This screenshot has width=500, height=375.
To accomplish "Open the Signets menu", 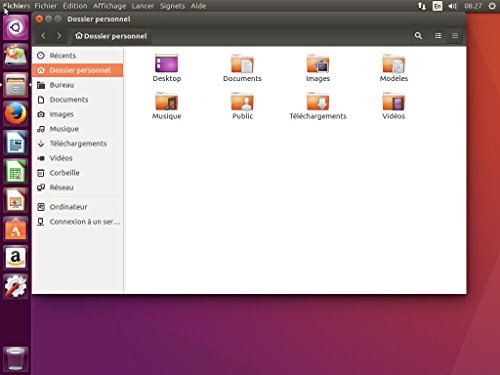I will [172, 6].
